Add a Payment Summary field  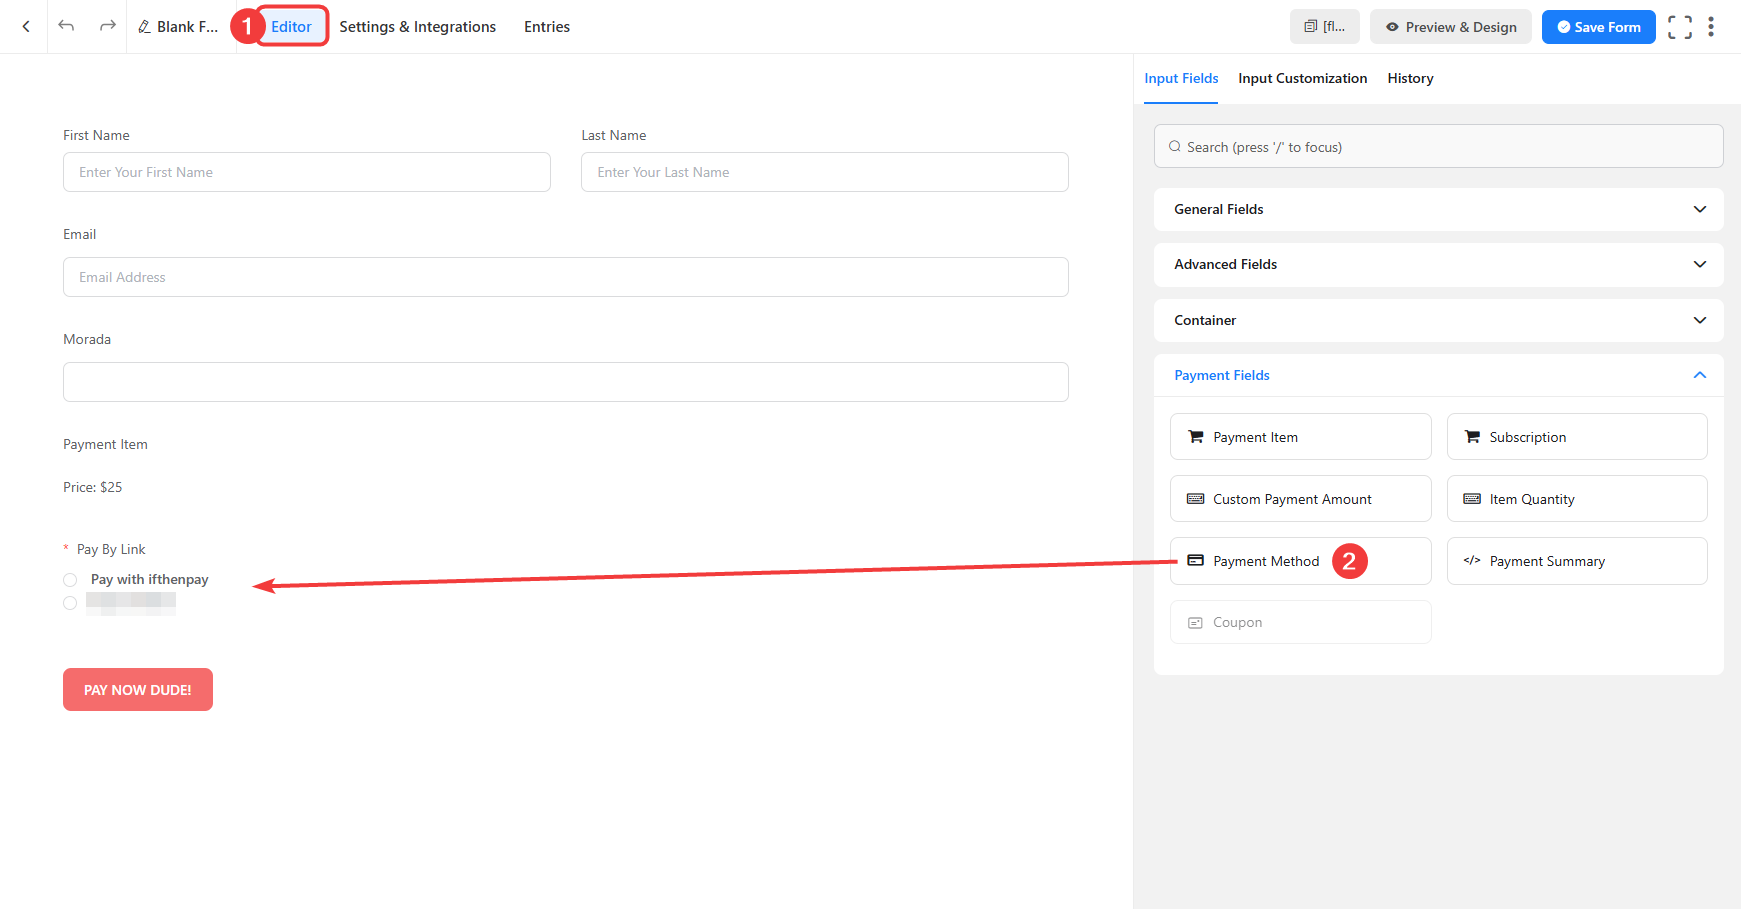pos(1577,561)
